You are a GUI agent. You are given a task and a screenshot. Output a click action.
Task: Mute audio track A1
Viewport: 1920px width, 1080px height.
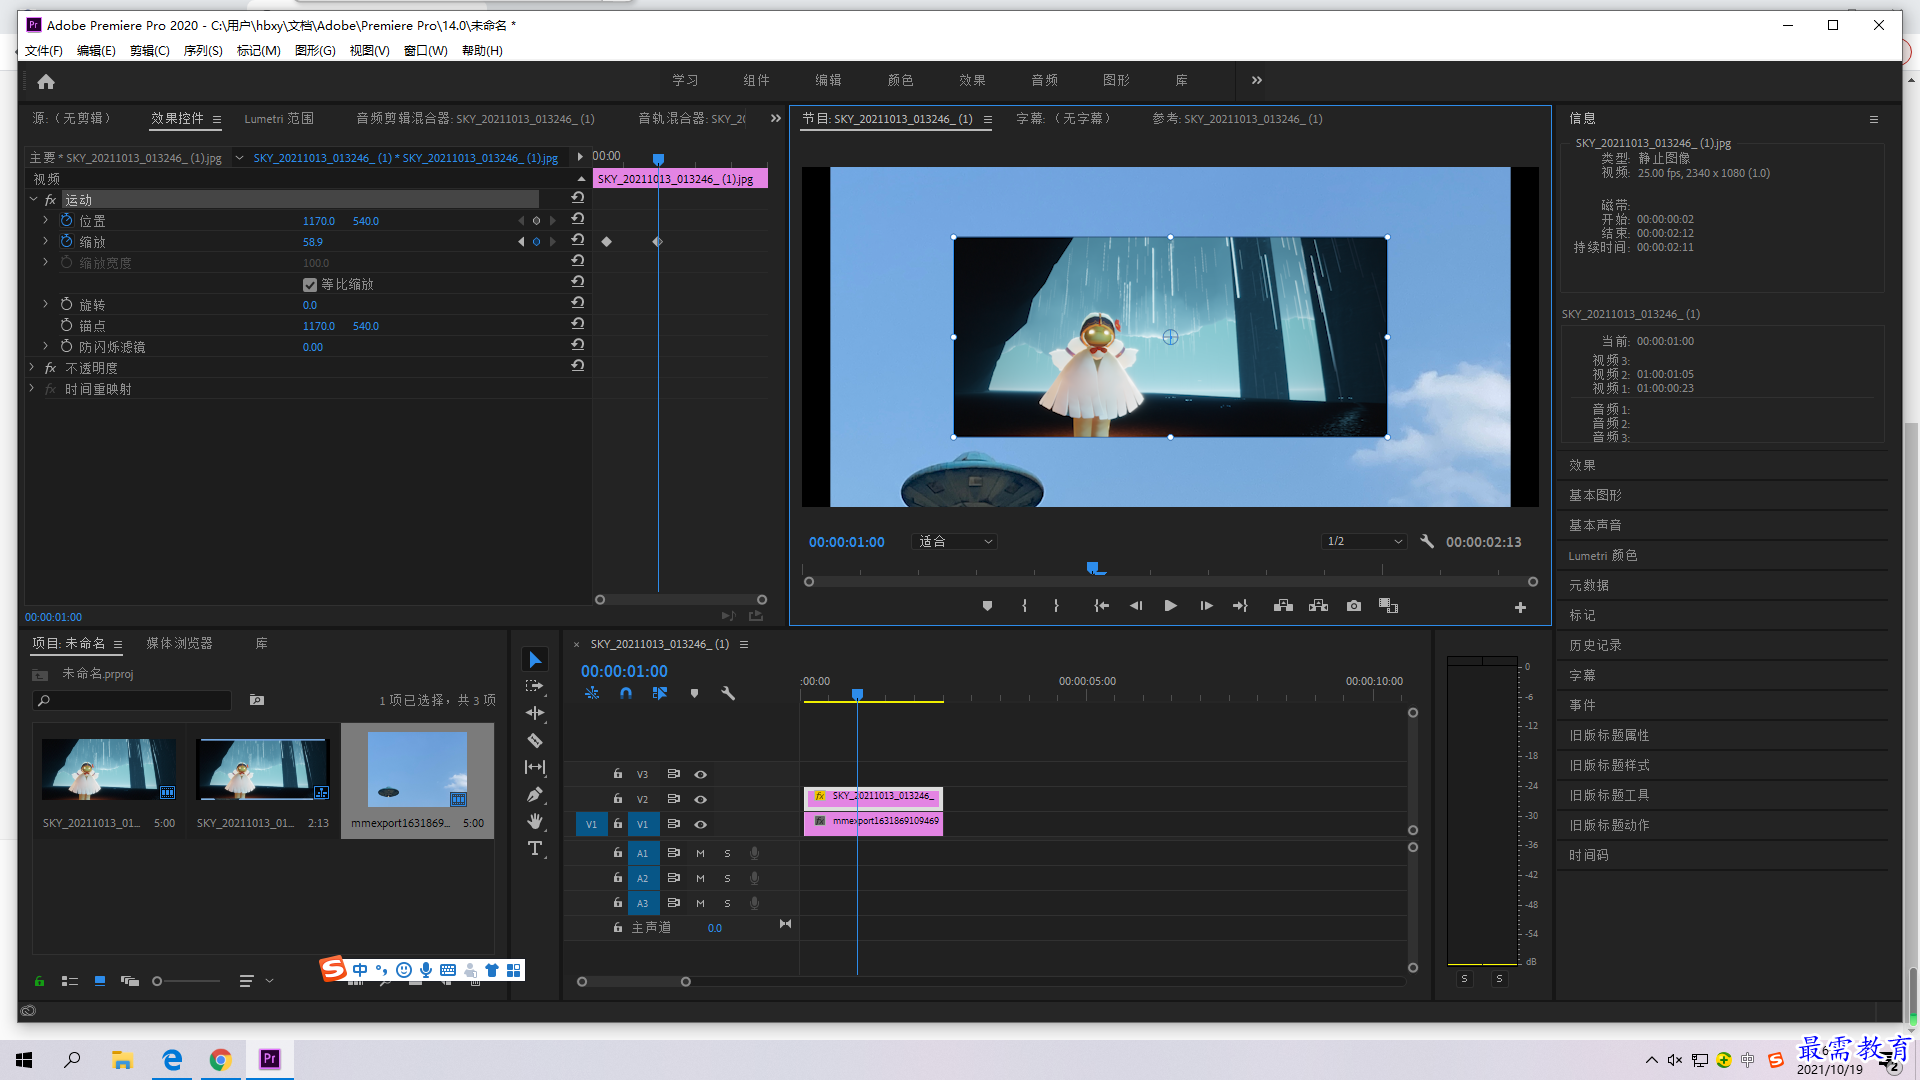700,853
